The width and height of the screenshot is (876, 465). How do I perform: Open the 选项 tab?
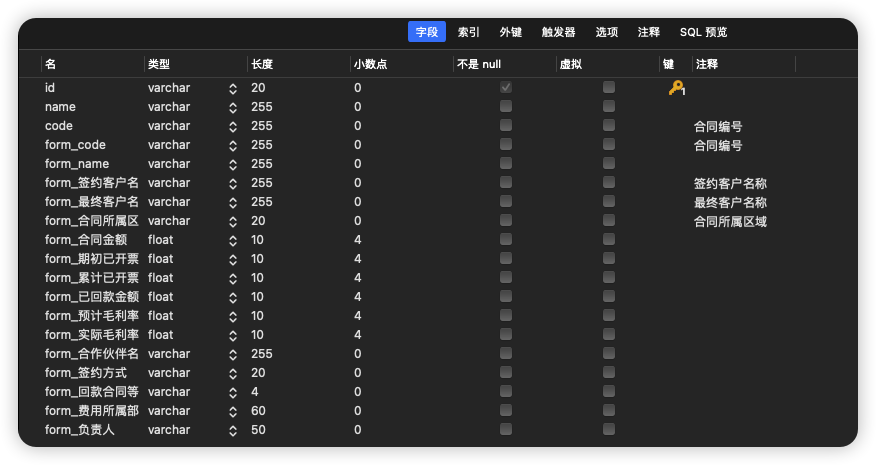[607, 32]
